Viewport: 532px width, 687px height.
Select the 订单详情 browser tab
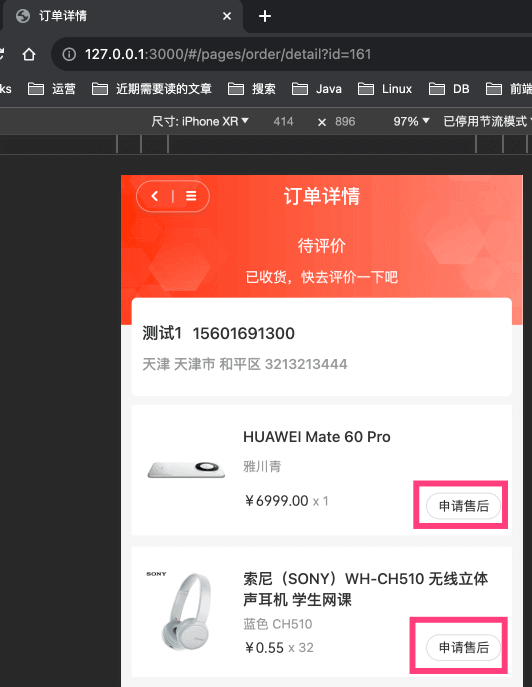[x=123, y=16]
